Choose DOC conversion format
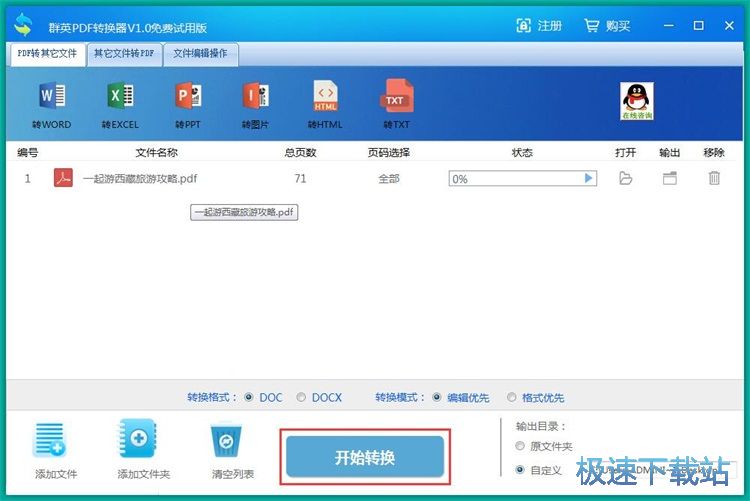Screen dimensions: 750x501 tap(249, 397)
